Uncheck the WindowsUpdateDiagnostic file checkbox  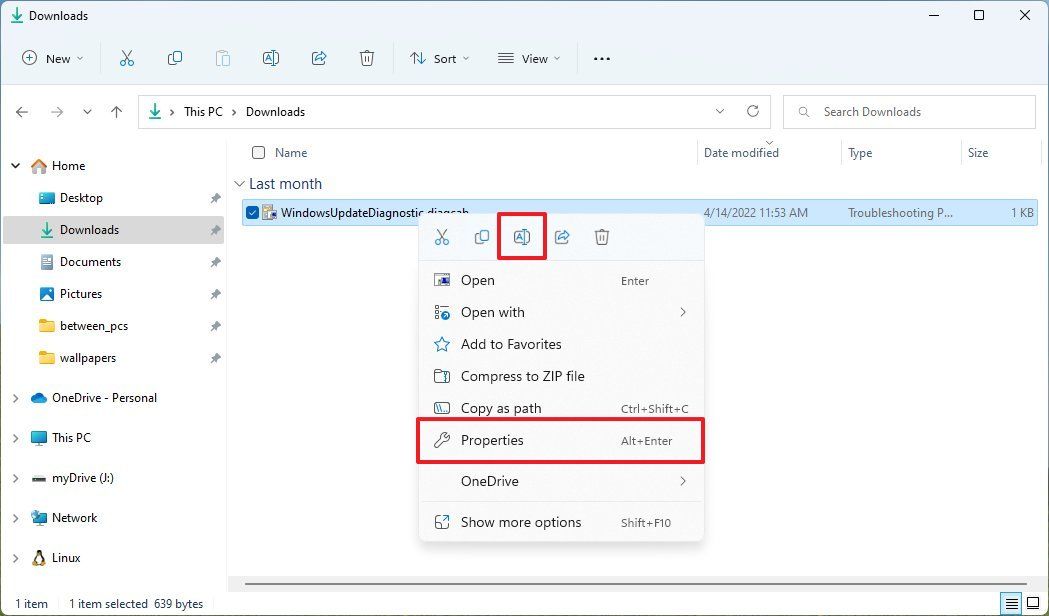pyautogui.click(x=253, y=212)
